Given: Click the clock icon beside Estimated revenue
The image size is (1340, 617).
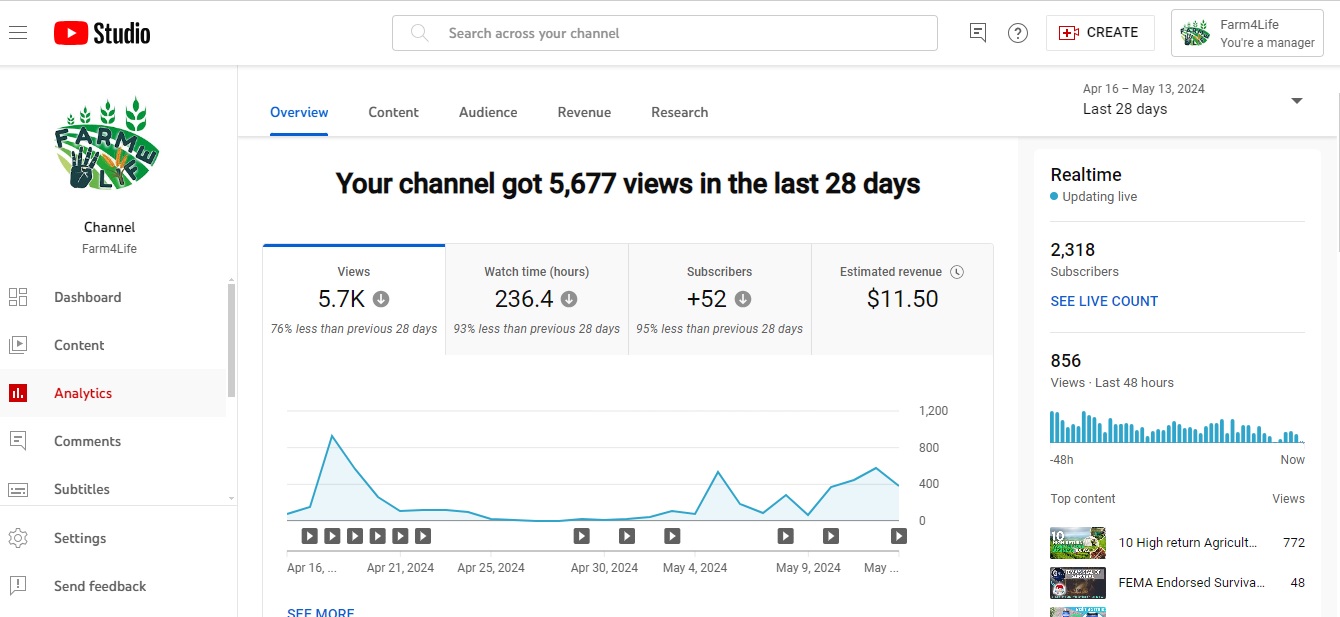Looking at the screenshot, I should (957, 272).
